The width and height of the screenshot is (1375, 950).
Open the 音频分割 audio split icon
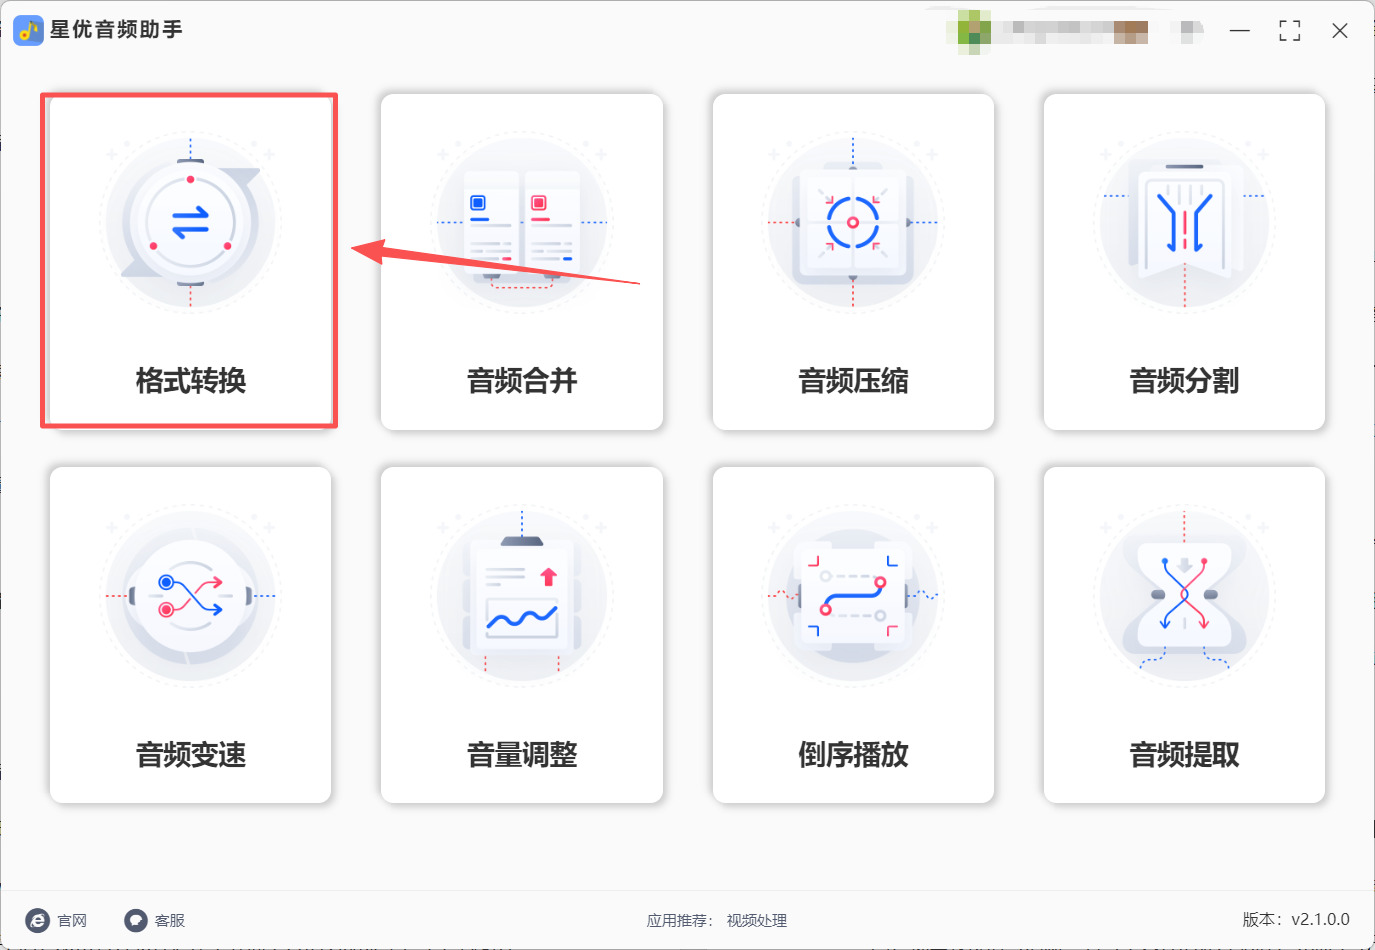point(1184,222)
